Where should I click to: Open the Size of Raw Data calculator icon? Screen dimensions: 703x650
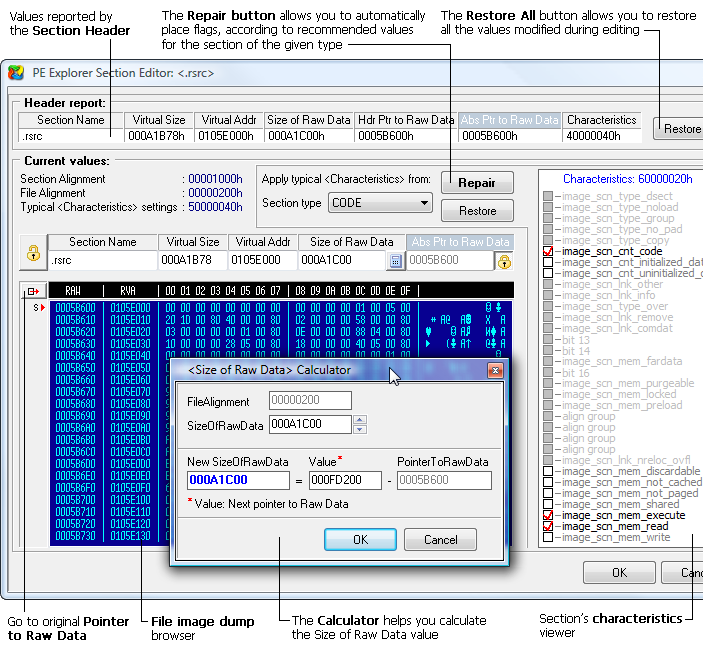click(x=395, y=261)
